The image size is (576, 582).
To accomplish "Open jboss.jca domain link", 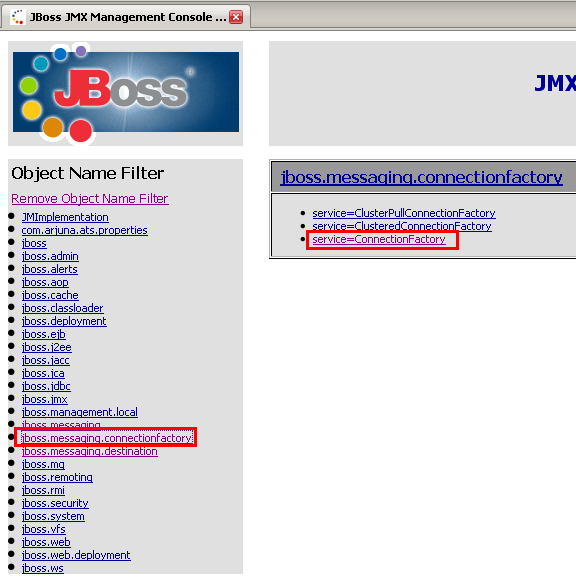I will pos(43,373).
